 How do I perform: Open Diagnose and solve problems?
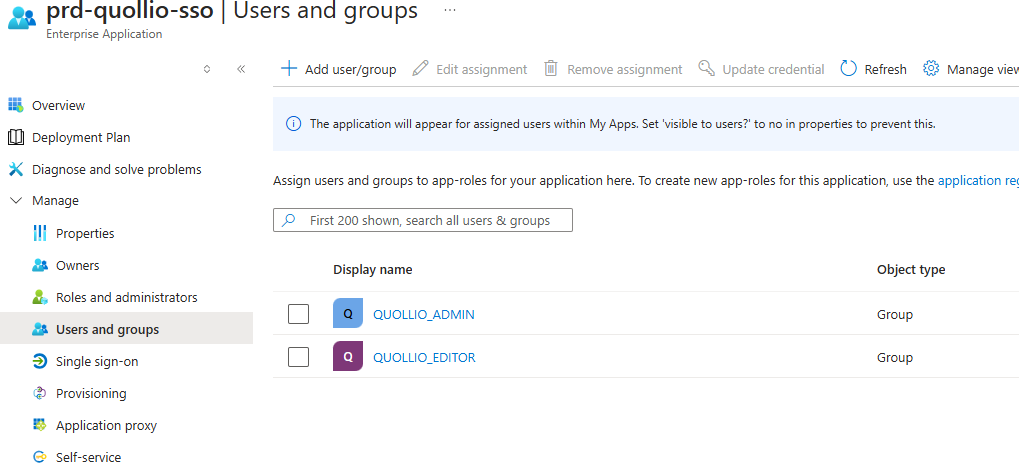(117, 170)
